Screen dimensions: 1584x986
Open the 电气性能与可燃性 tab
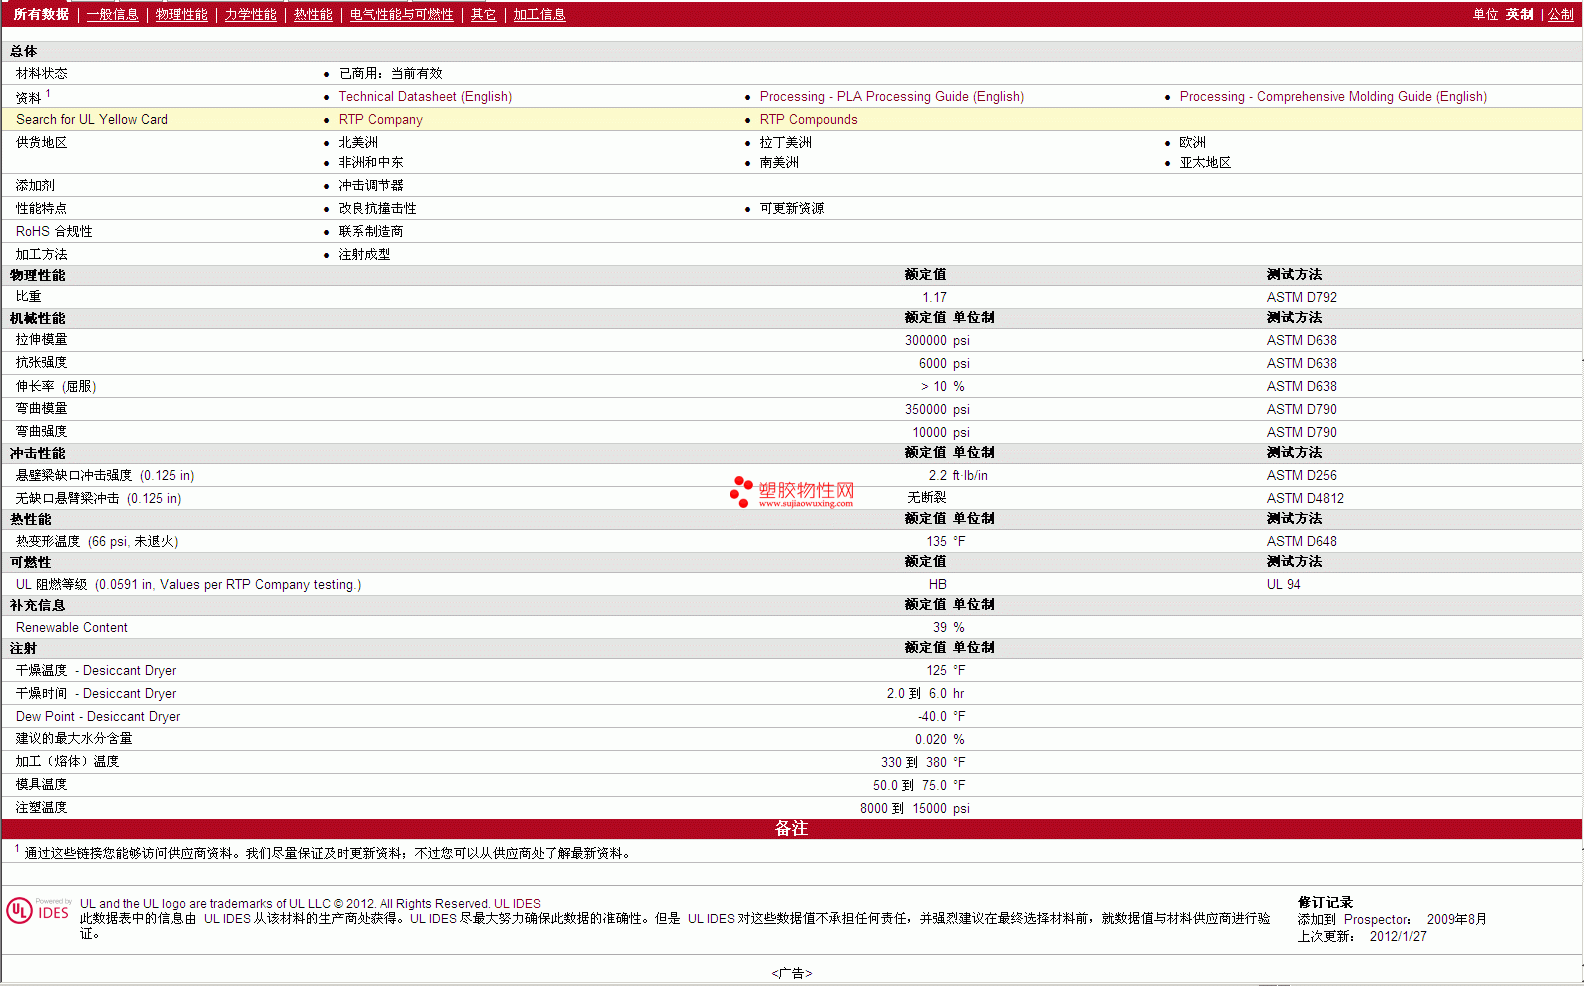(401, 15)
